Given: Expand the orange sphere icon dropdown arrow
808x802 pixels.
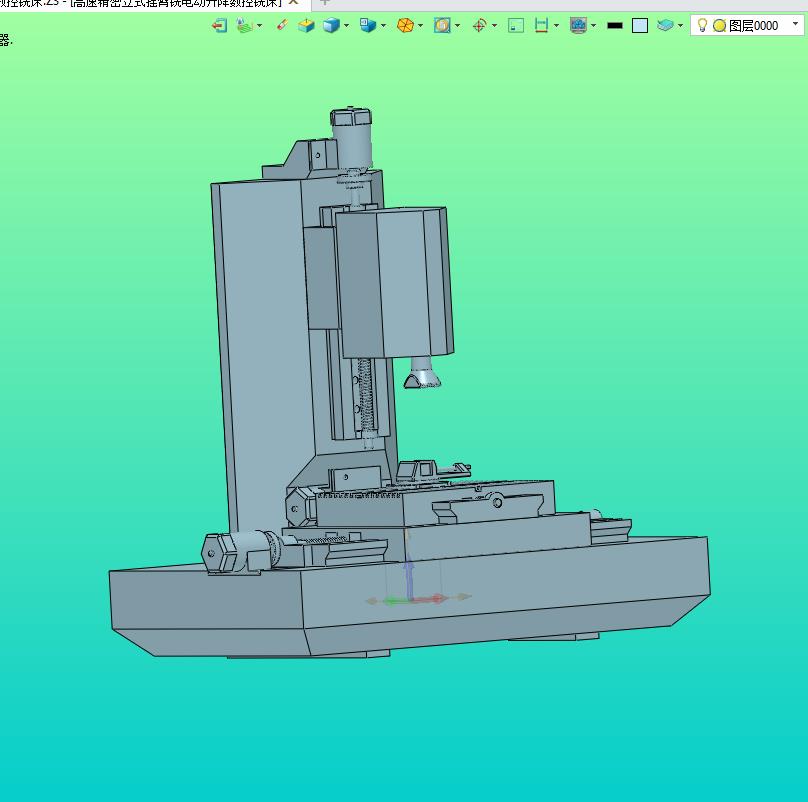Looking at the screenshot, I should pyautogui.click(x=421, y=25).
